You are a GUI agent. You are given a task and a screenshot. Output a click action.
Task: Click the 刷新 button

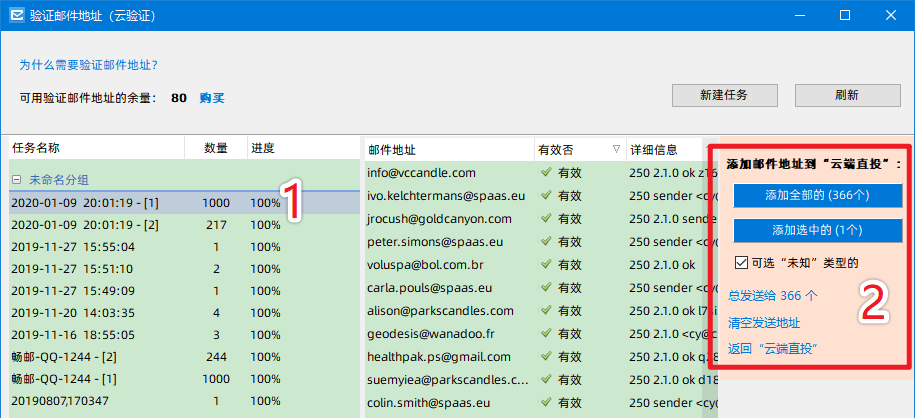click(847, 95)
